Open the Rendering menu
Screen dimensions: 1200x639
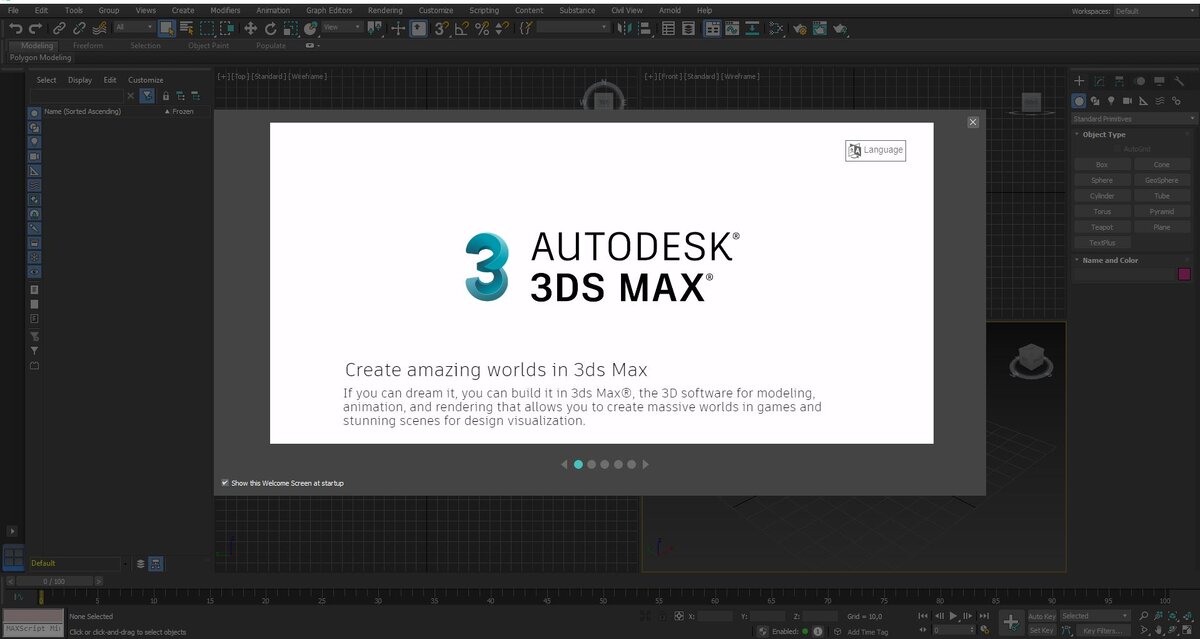[x=385, y=10]
